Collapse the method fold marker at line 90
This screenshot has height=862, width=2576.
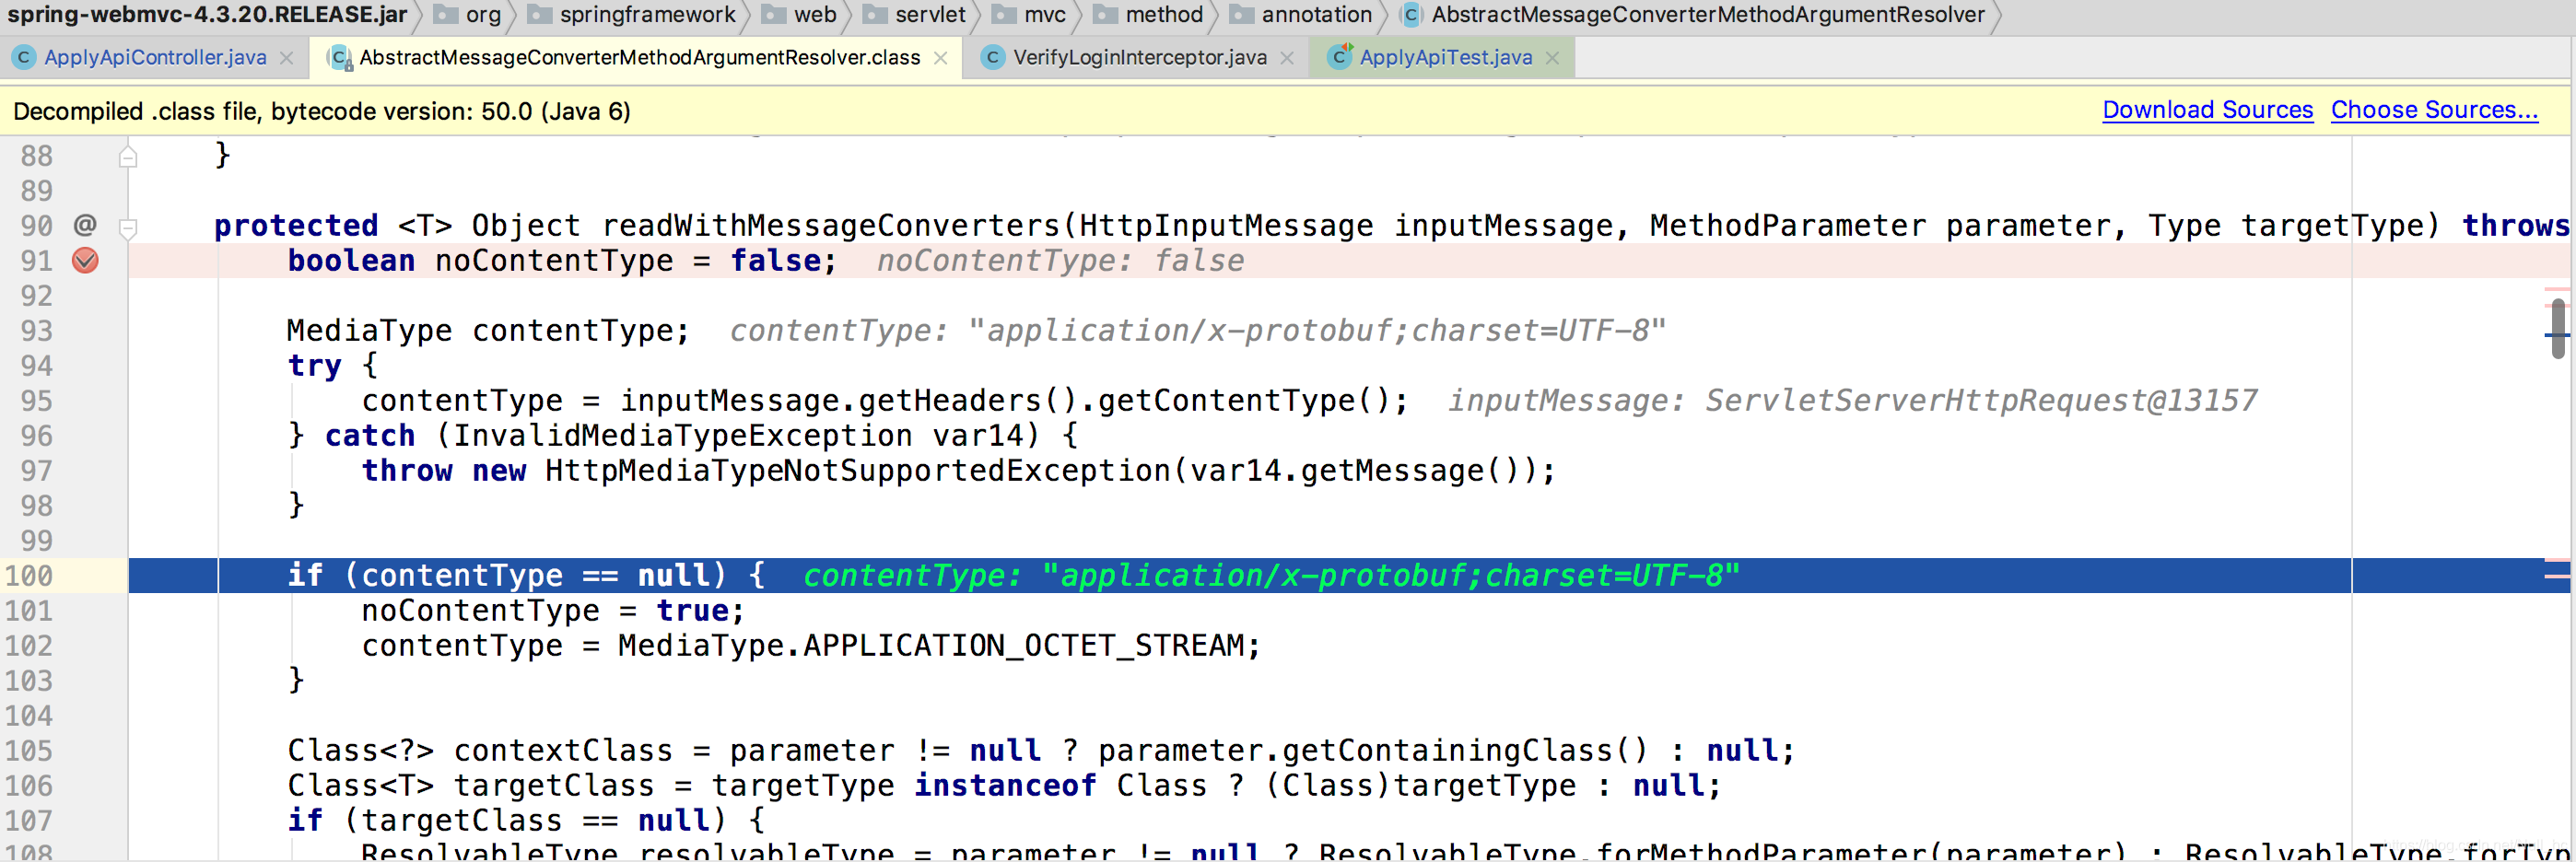tap(128, 228)
